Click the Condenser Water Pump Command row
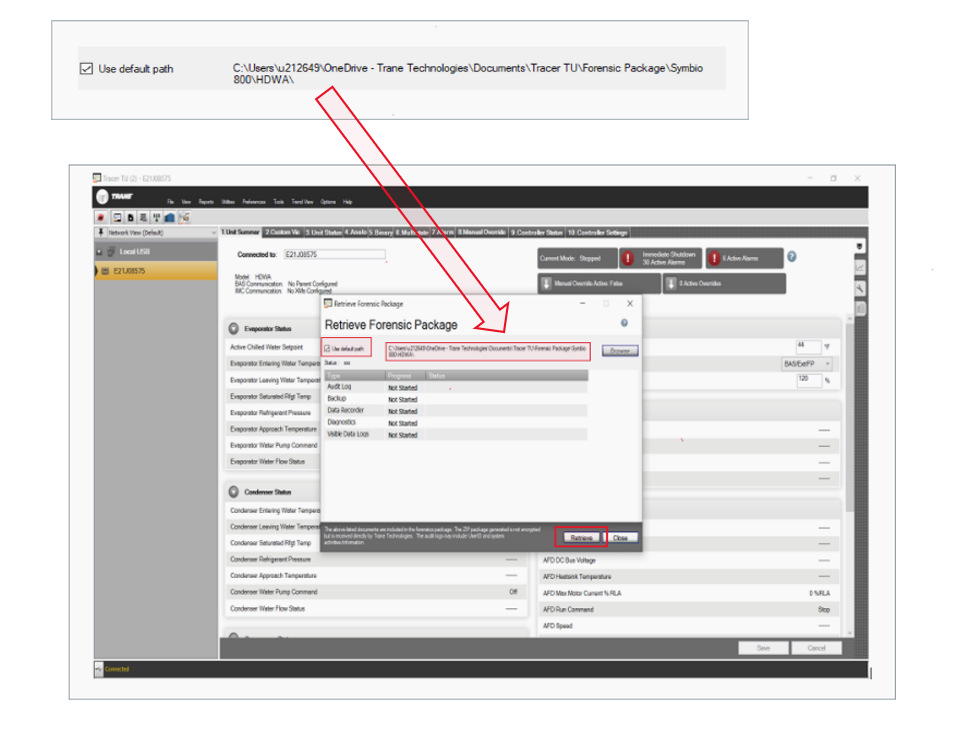The height and width of the screenshot is (739, 976). click(x=375, y=592)
